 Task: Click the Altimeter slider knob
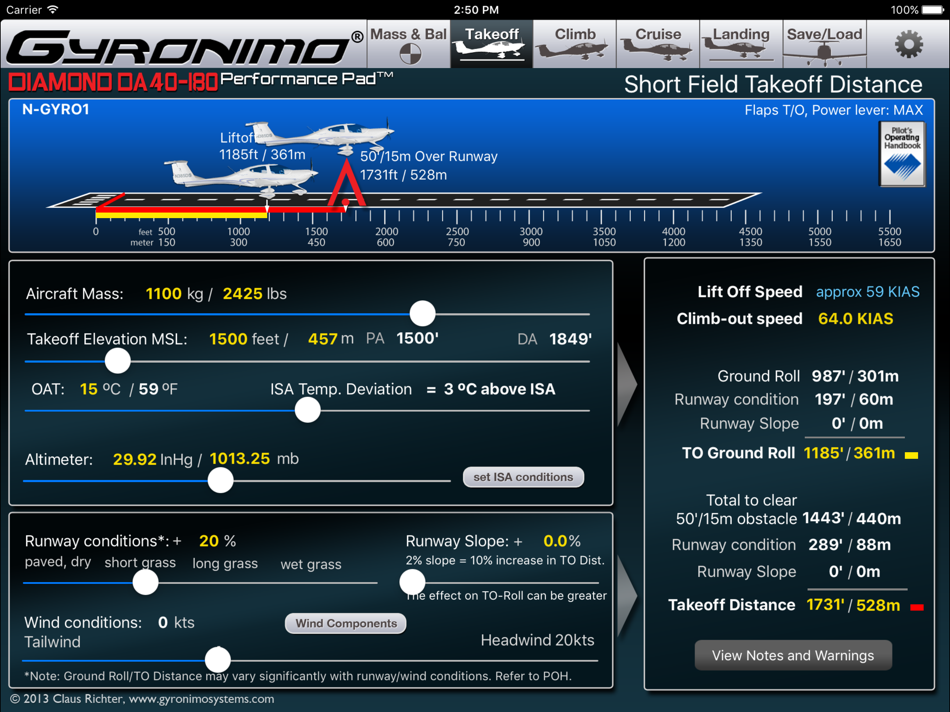pyautogui.click(x=221, y=481)
